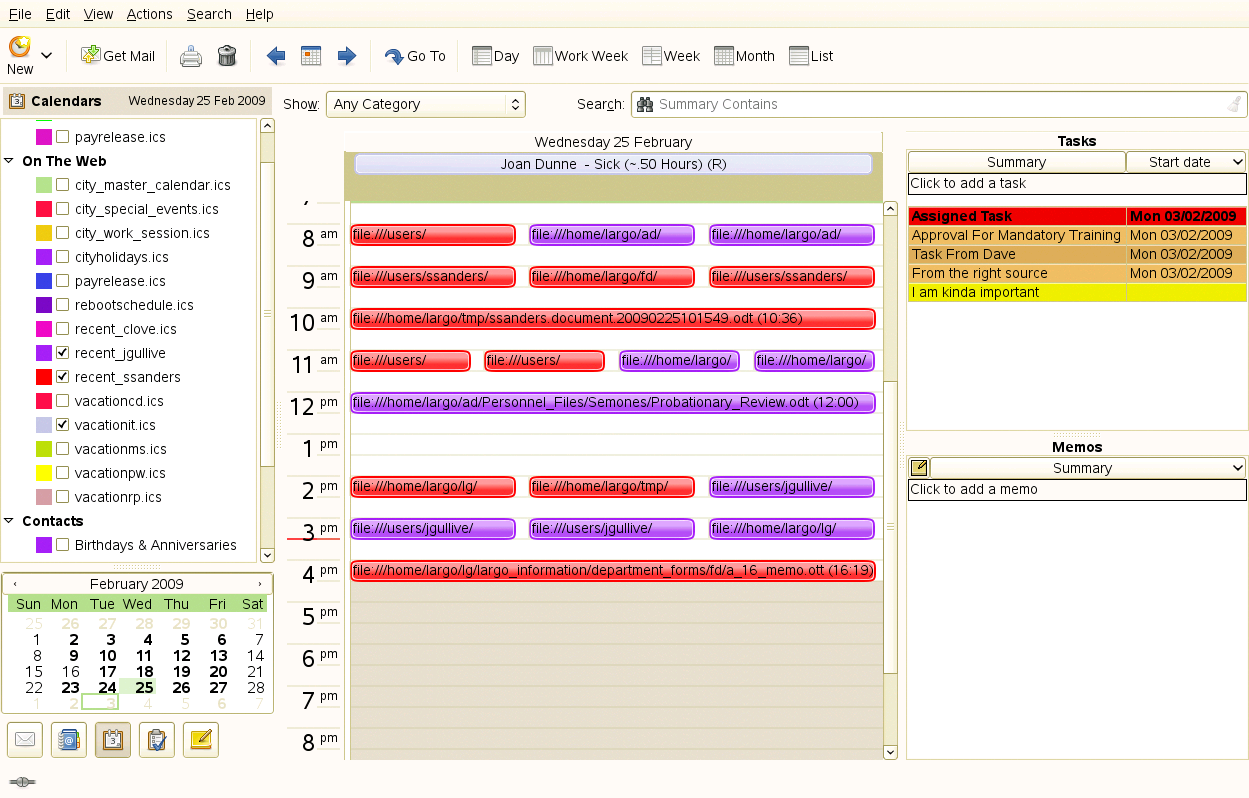Open Joan Dunne Sick all-day event
The width and height of the screenshot is (1249, 798).
coord(613,164)
